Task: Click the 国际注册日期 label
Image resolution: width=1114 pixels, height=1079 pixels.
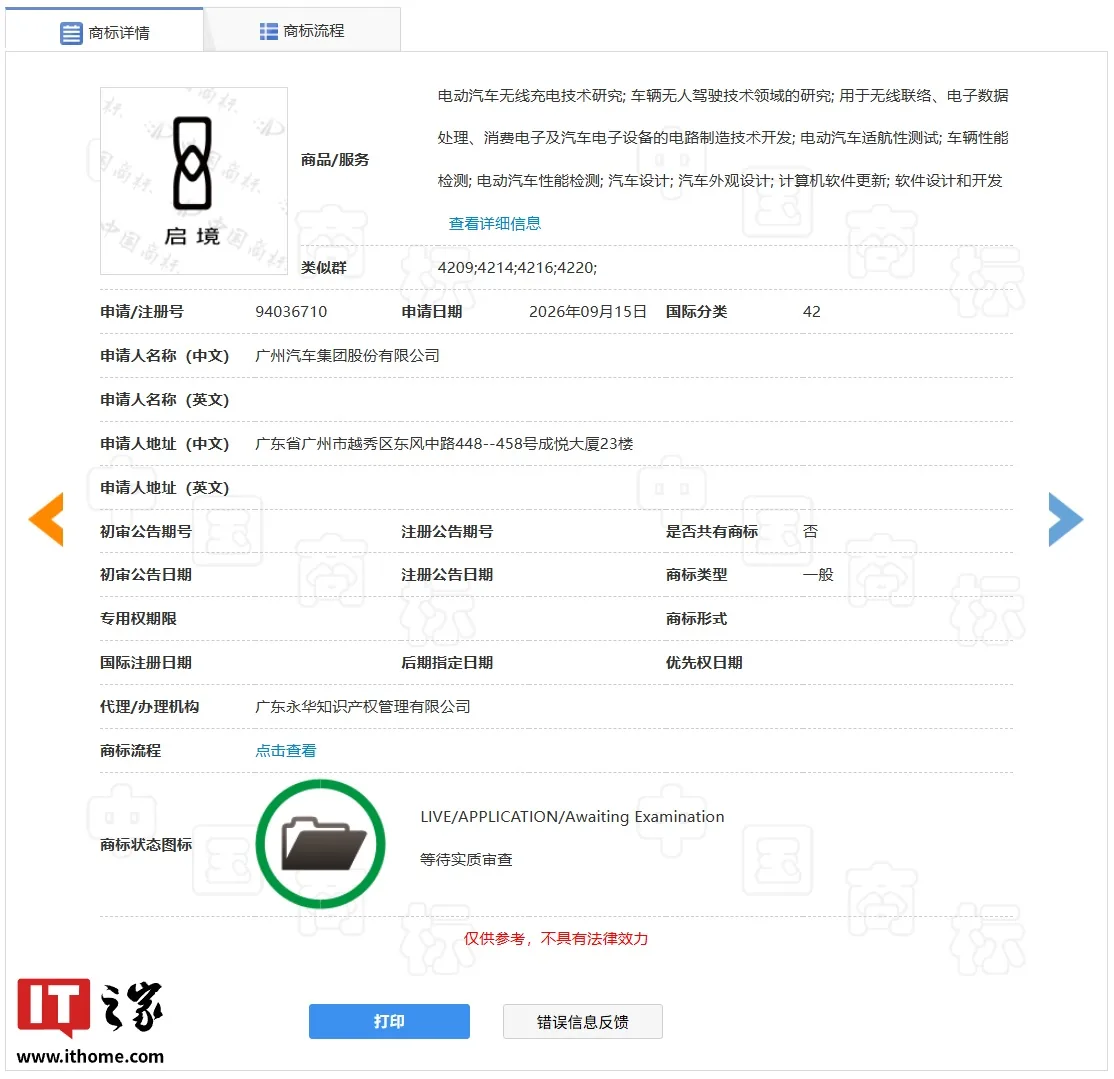Action: coord(146,663)
